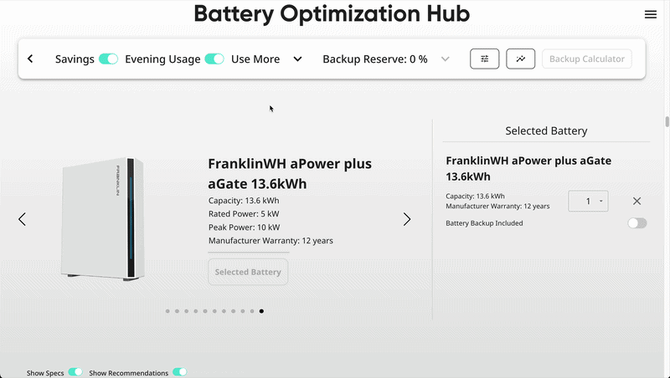Click the page's vertical scrollbar thumb
Image resolution: width=670 pixels, height=378 pixels.
(667, 121)
